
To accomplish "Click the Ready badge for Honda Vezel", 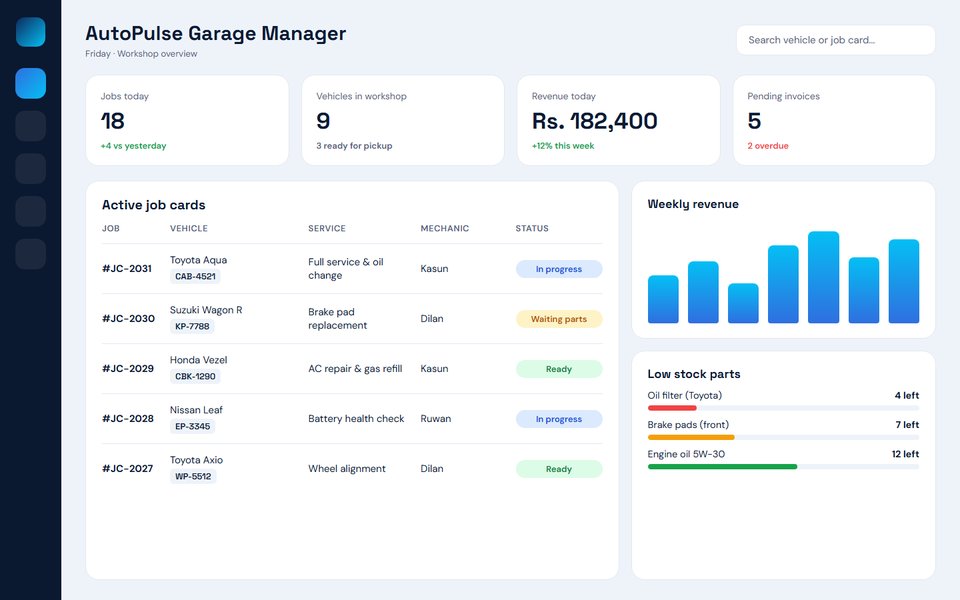I will [559, 369].
